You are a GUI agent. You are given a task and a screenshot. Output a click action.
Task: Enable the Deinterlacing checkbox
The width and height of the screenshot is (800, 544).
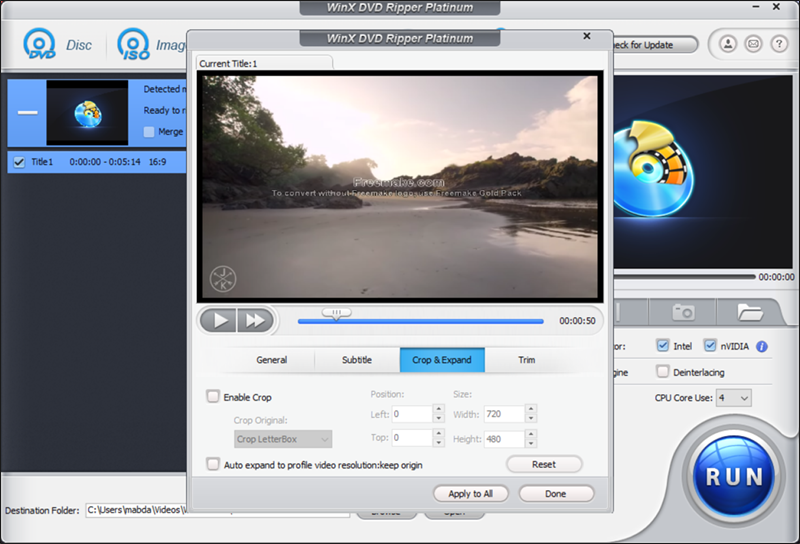tap(662, 372)
